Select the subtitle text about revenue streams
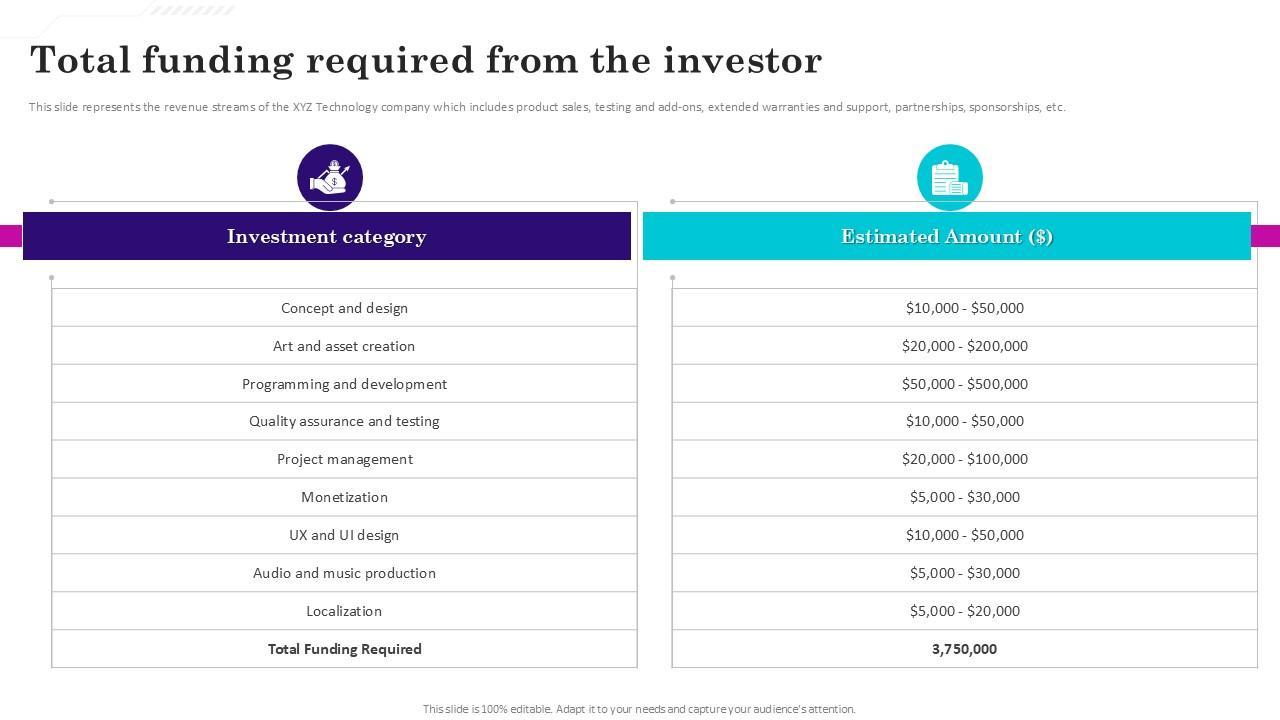 (x=547, y=107)
